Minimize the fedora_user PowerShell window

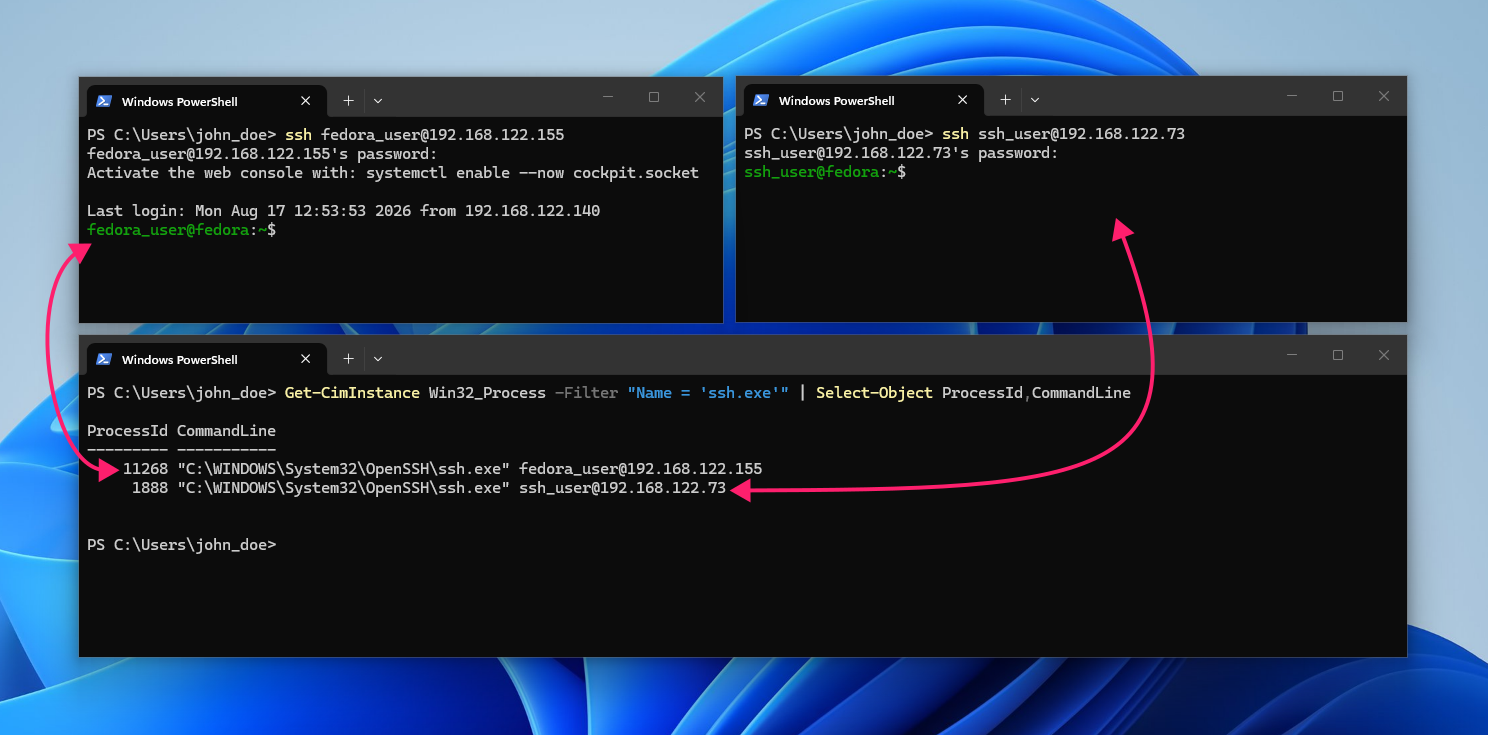tap(608, 97)
